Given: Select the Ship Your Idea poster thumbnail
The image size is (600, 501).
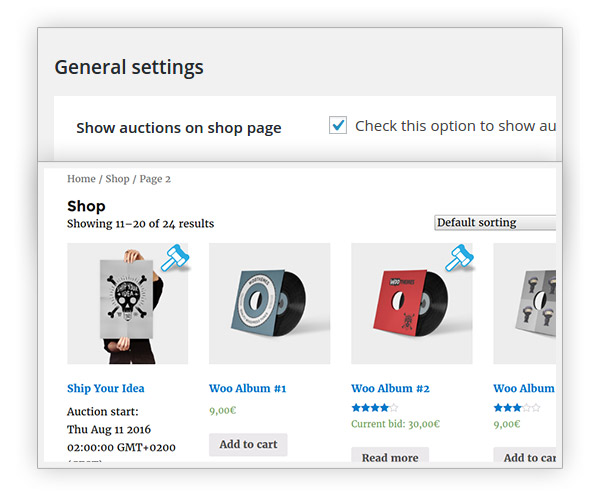Looking at the screenshot, I should tap(127, 304).
